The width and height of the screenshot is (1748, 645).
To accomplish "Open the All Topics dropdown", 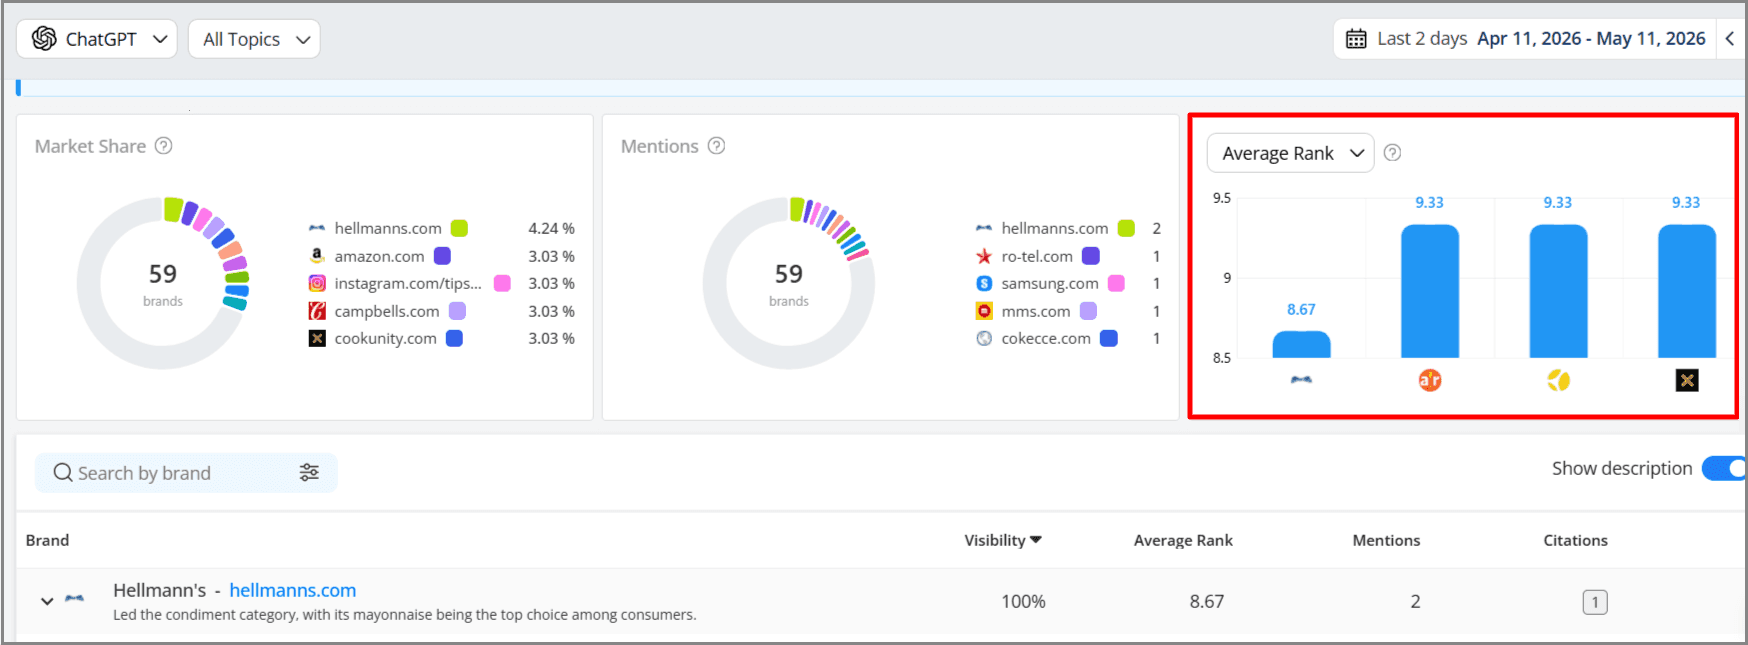I will pyautogui.click(x=254, y=39).
